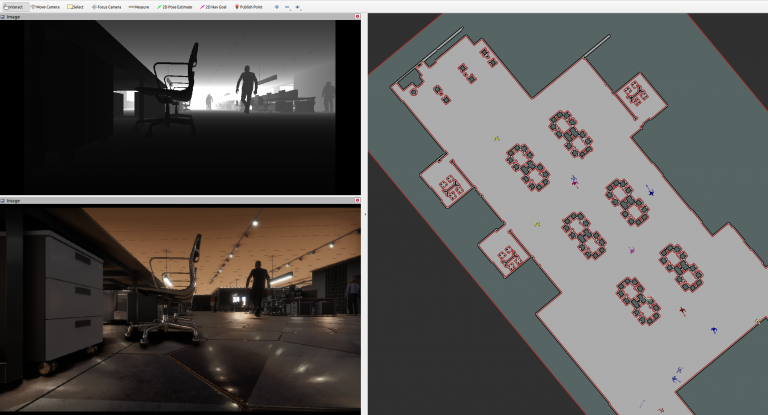The width and height of the screenshot is (768, 415).
Task: Activate the 2D Pose Estimate tool
Action: tap(174, 7)
